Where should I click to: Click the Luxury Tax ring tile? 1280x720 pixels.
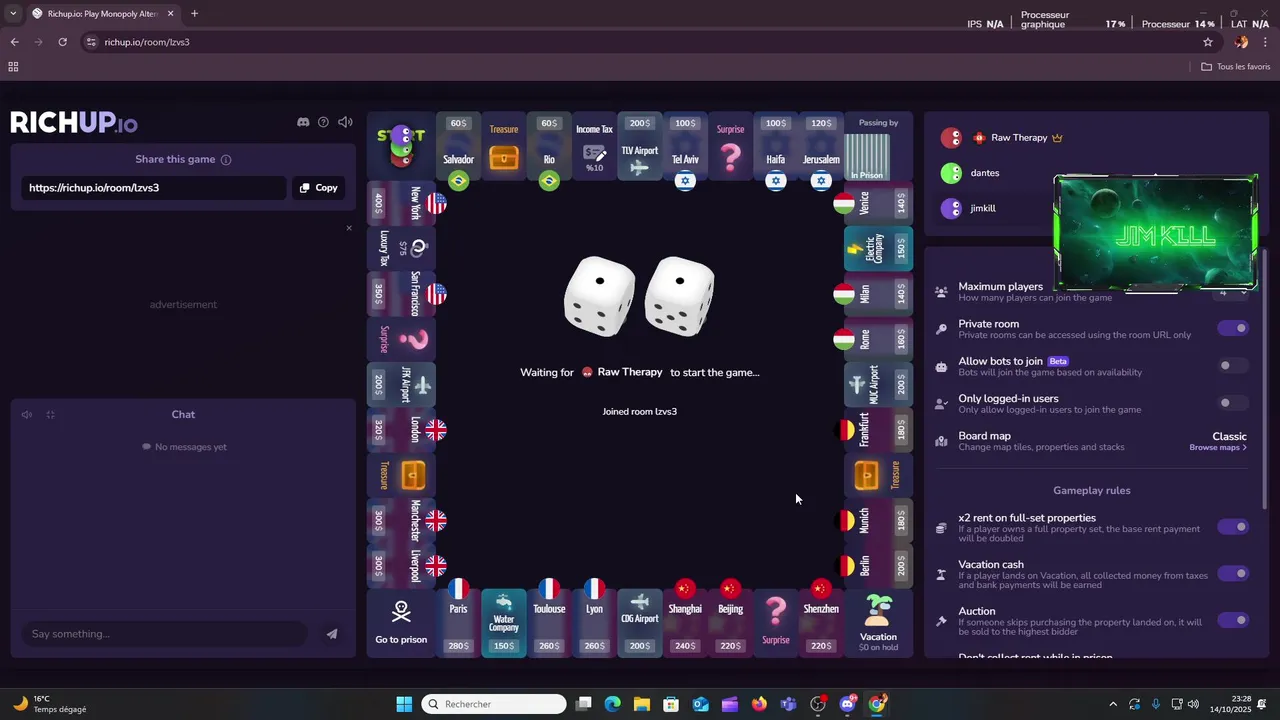click(x=401, y=249)
